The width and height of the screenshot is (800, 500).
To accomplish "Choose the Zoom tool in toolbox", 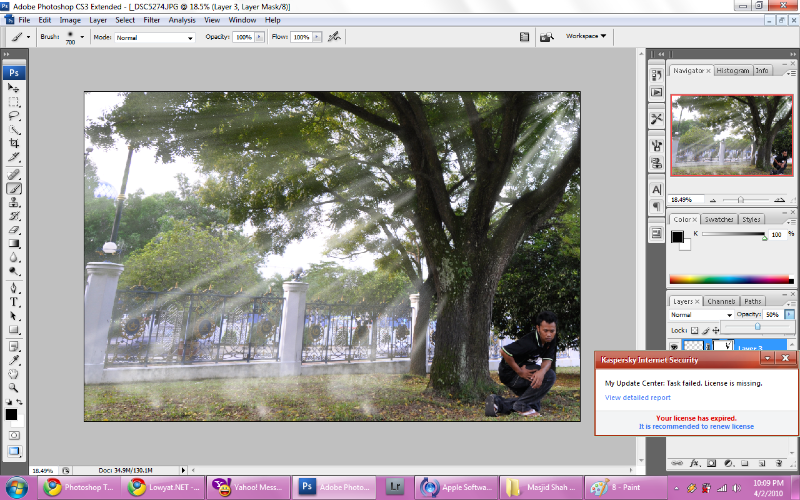I will click(15, 387).
